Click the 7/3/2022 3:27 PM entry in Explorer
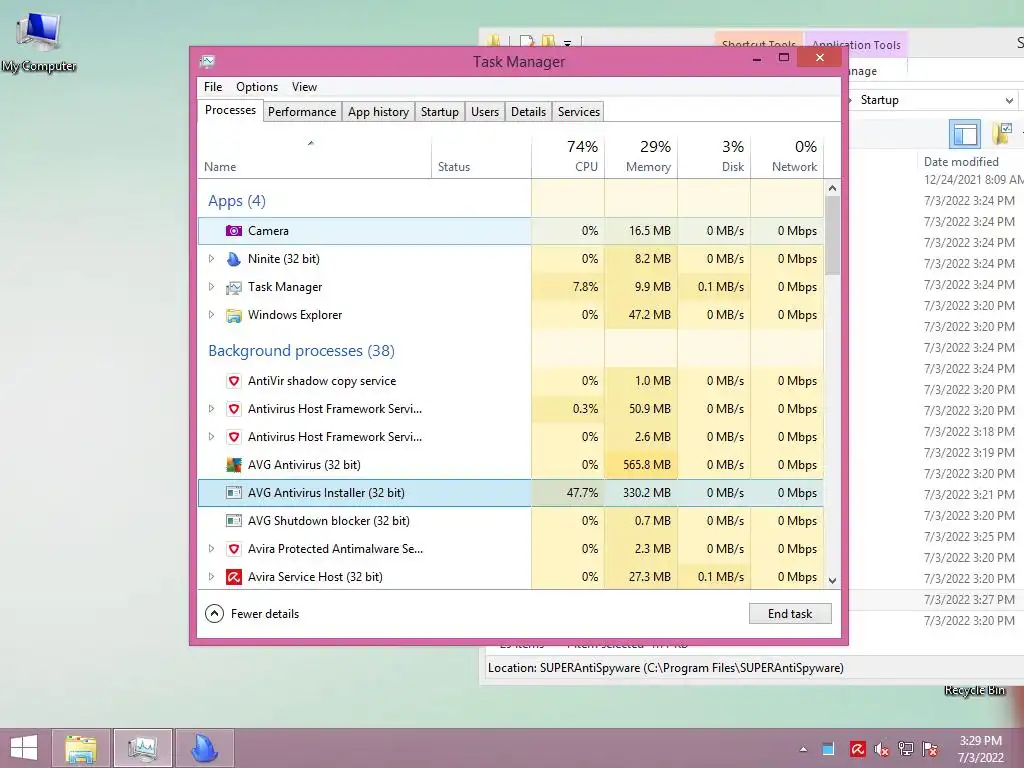 [x=969, y=599]
